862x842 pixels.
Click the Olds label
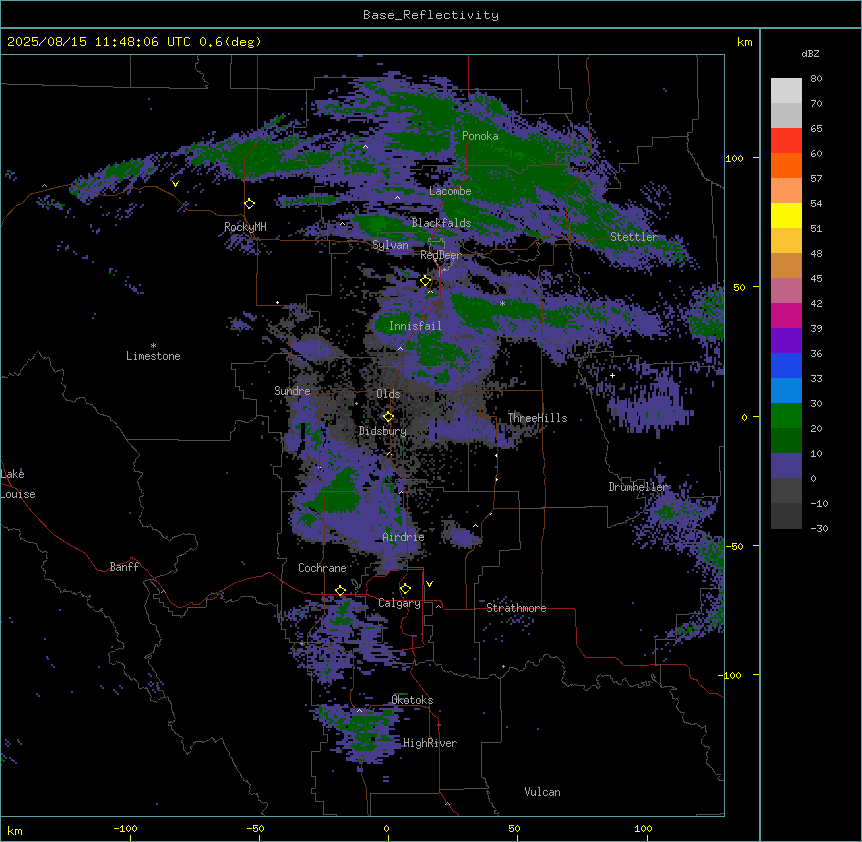coord(388,394)
